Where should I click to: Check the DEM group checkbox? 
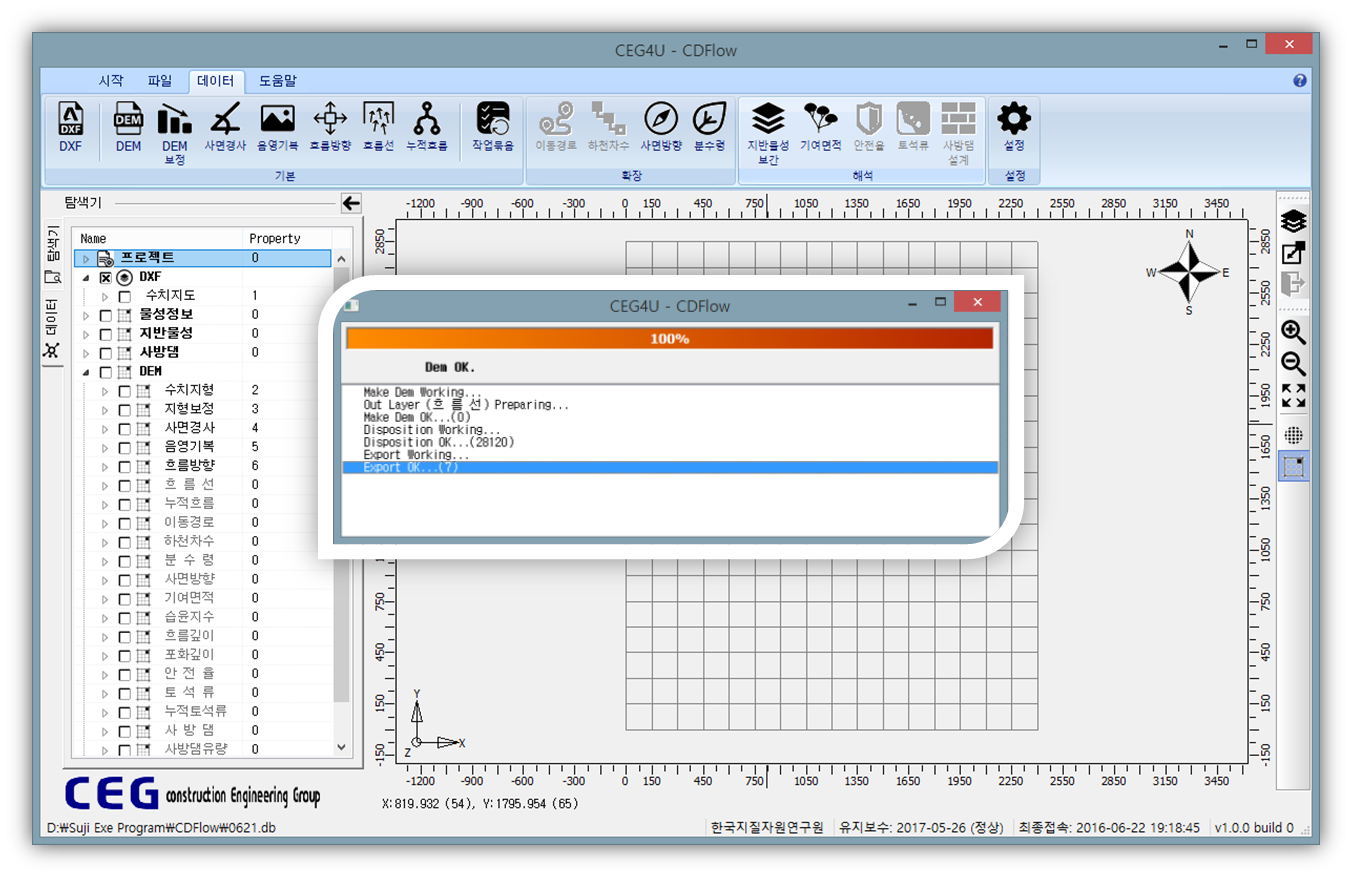[106, 371]
